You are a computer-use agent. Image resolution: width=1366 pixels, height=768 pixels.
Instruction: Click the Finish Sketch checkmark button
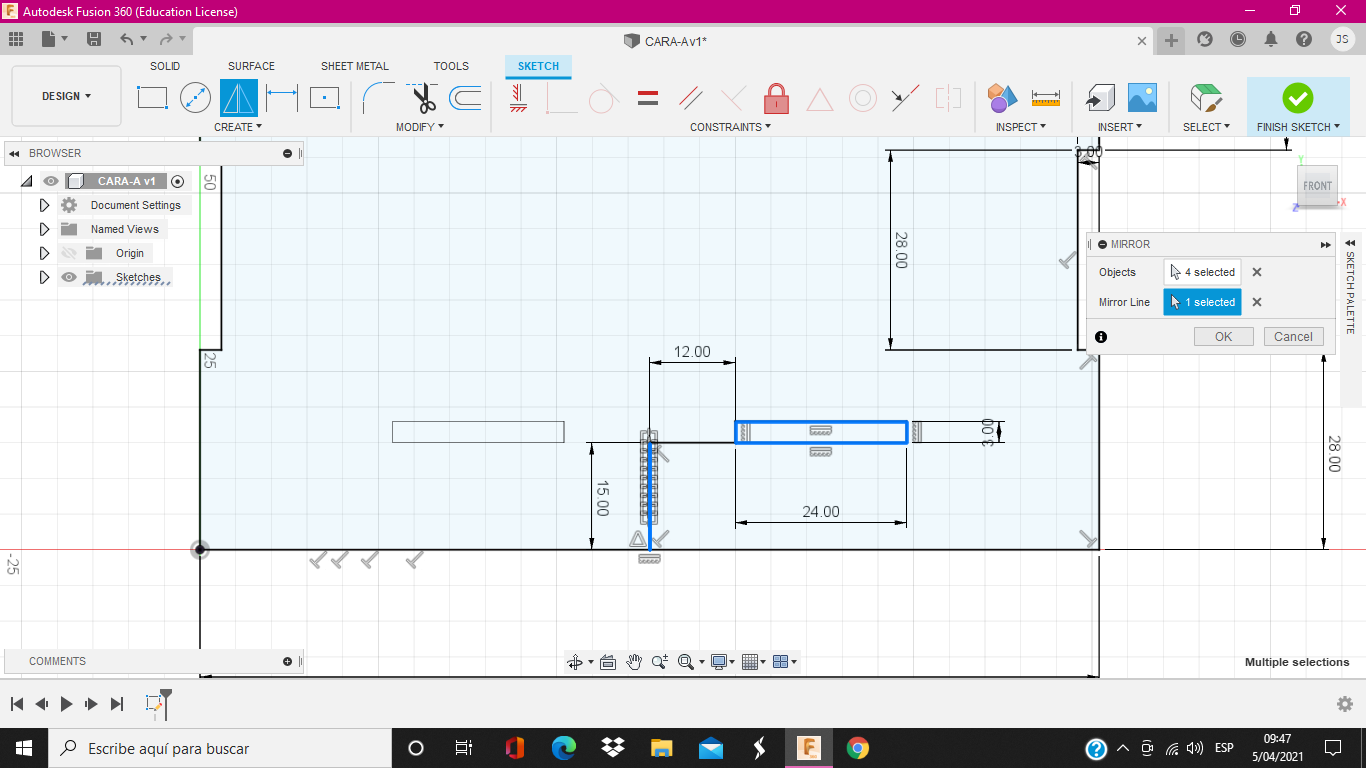point(1298,98)
